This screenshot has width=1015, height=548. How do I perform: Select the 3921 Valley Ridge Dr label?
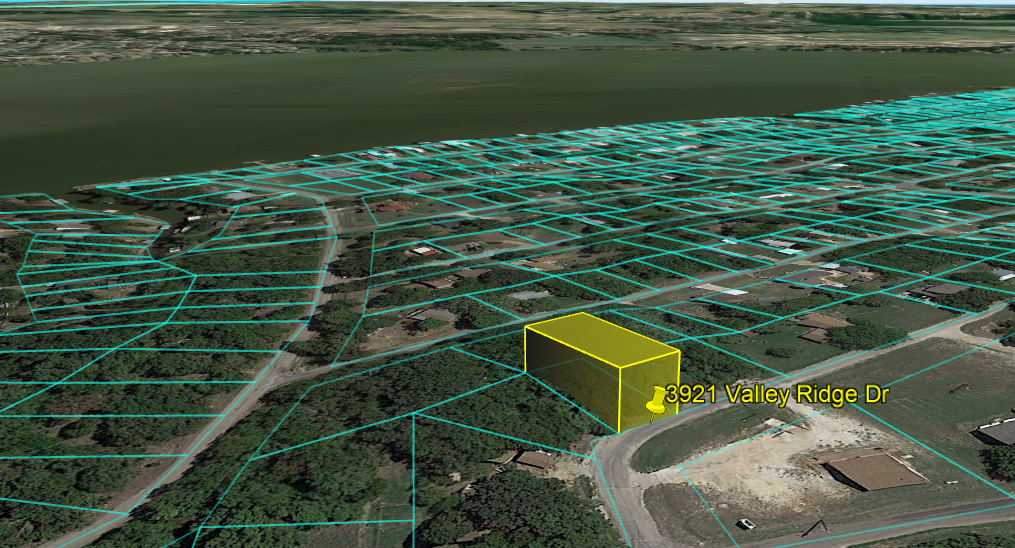[777, 394]
